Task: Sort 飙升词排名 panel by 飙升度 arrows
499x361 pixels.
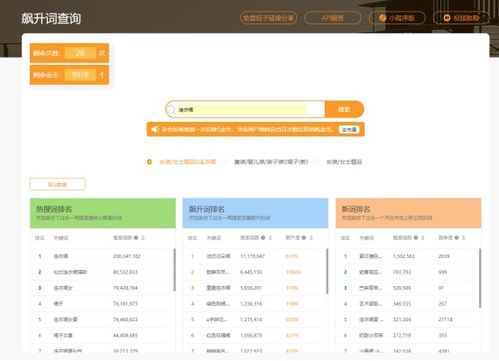Action: tap(311, 238)
